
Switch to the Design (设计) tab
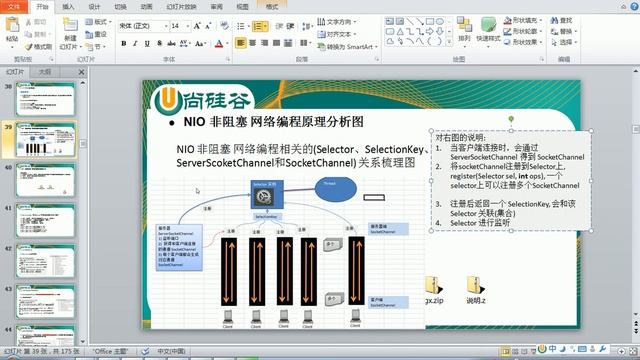coord(94,7)
